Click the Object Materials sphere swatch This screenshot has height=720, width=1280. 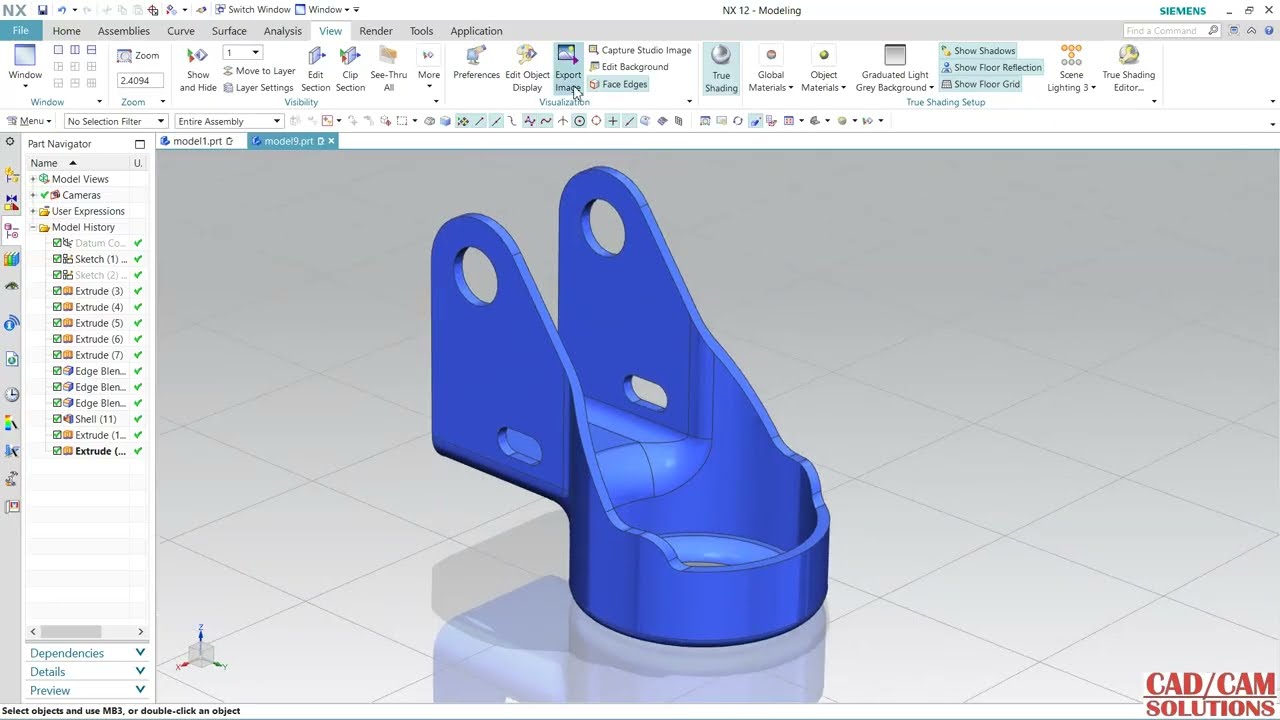tap(824, 55)
